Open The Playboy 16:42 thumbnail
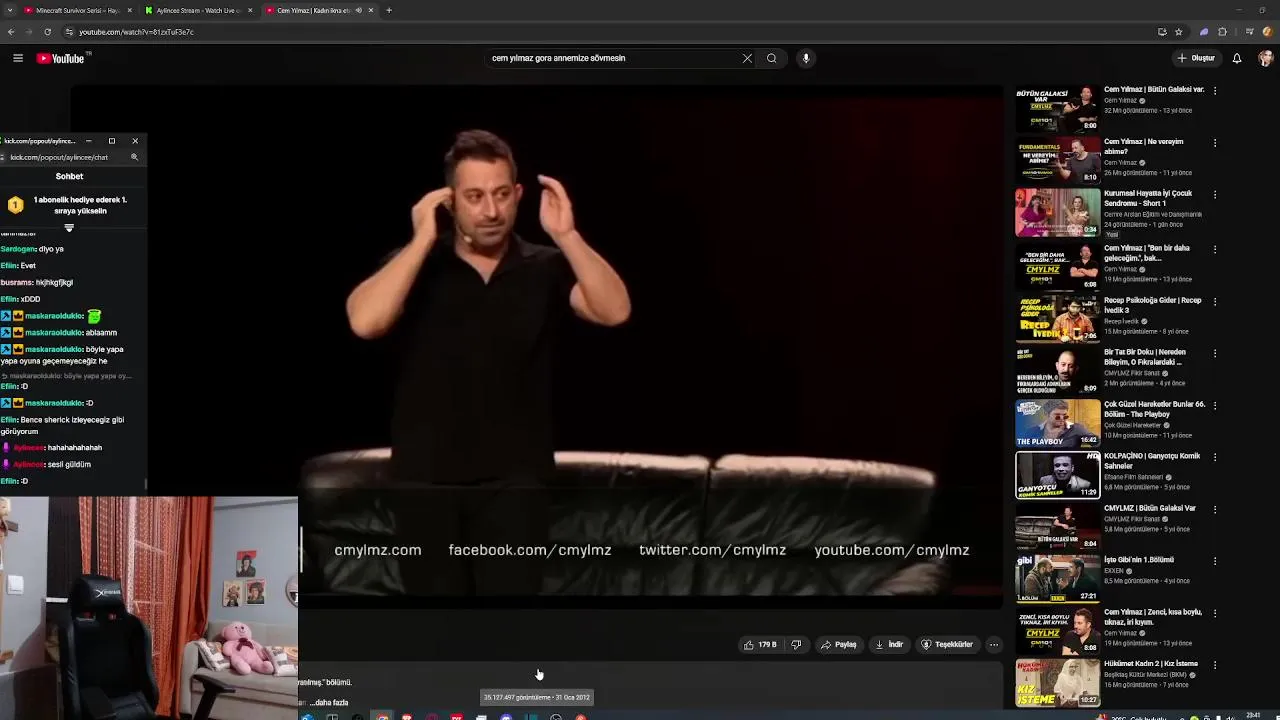The height and width of the screenshot is (720, 1280). [1058, 422]
